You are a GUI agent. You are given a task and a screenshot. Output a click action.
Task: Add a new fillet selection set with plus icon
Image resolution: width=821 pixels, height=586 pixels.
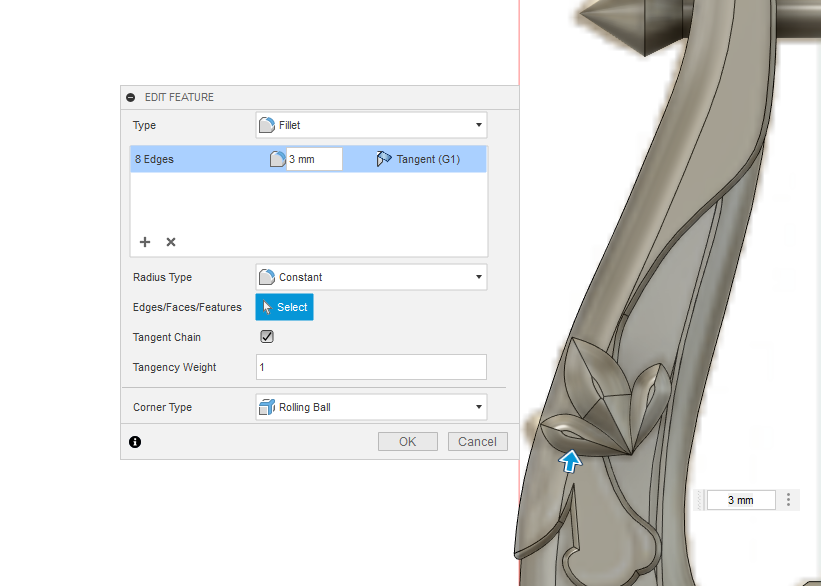144,242
